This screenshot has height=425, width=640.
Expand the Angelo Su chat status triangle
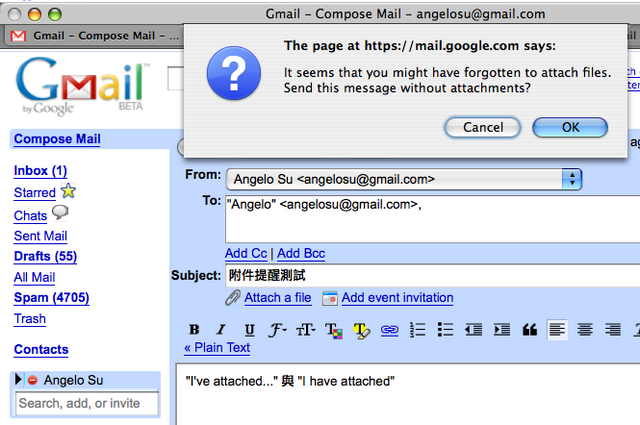point(18,379)
